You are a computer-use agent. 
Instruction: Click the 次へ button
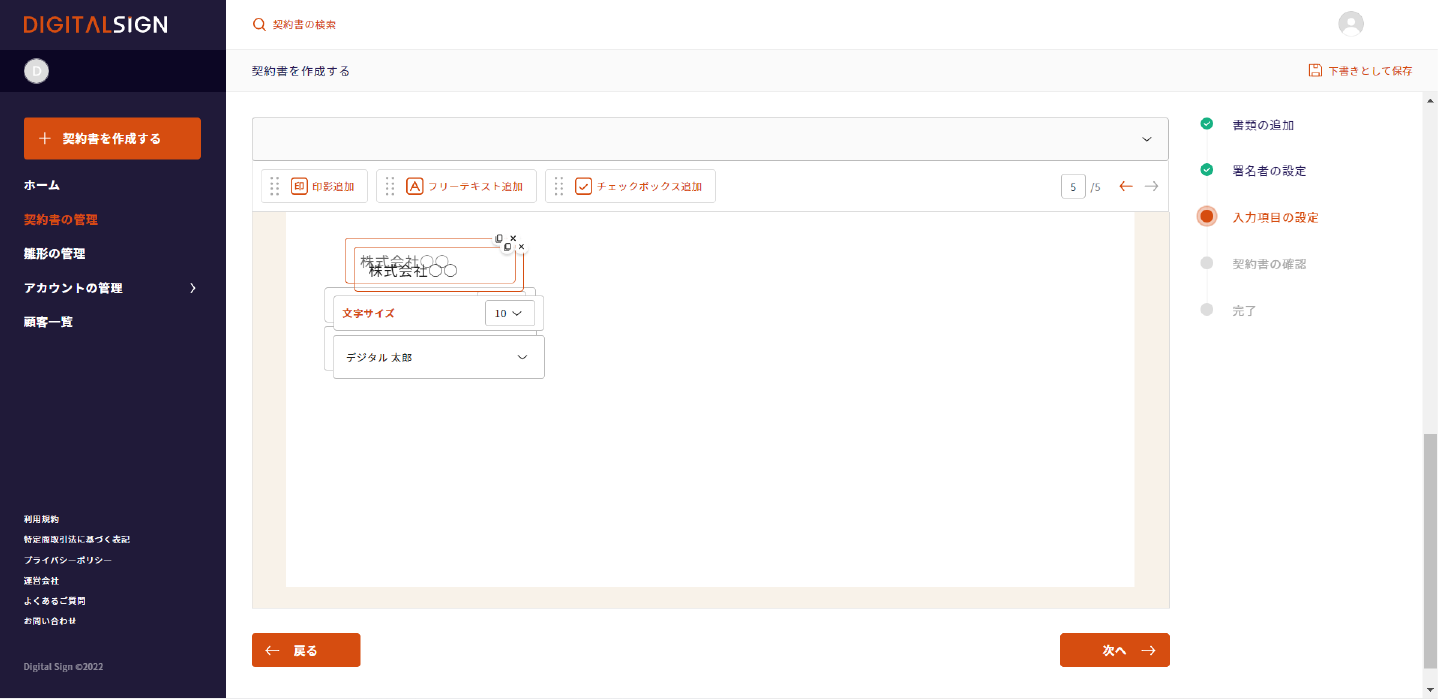pos(1114,650)
